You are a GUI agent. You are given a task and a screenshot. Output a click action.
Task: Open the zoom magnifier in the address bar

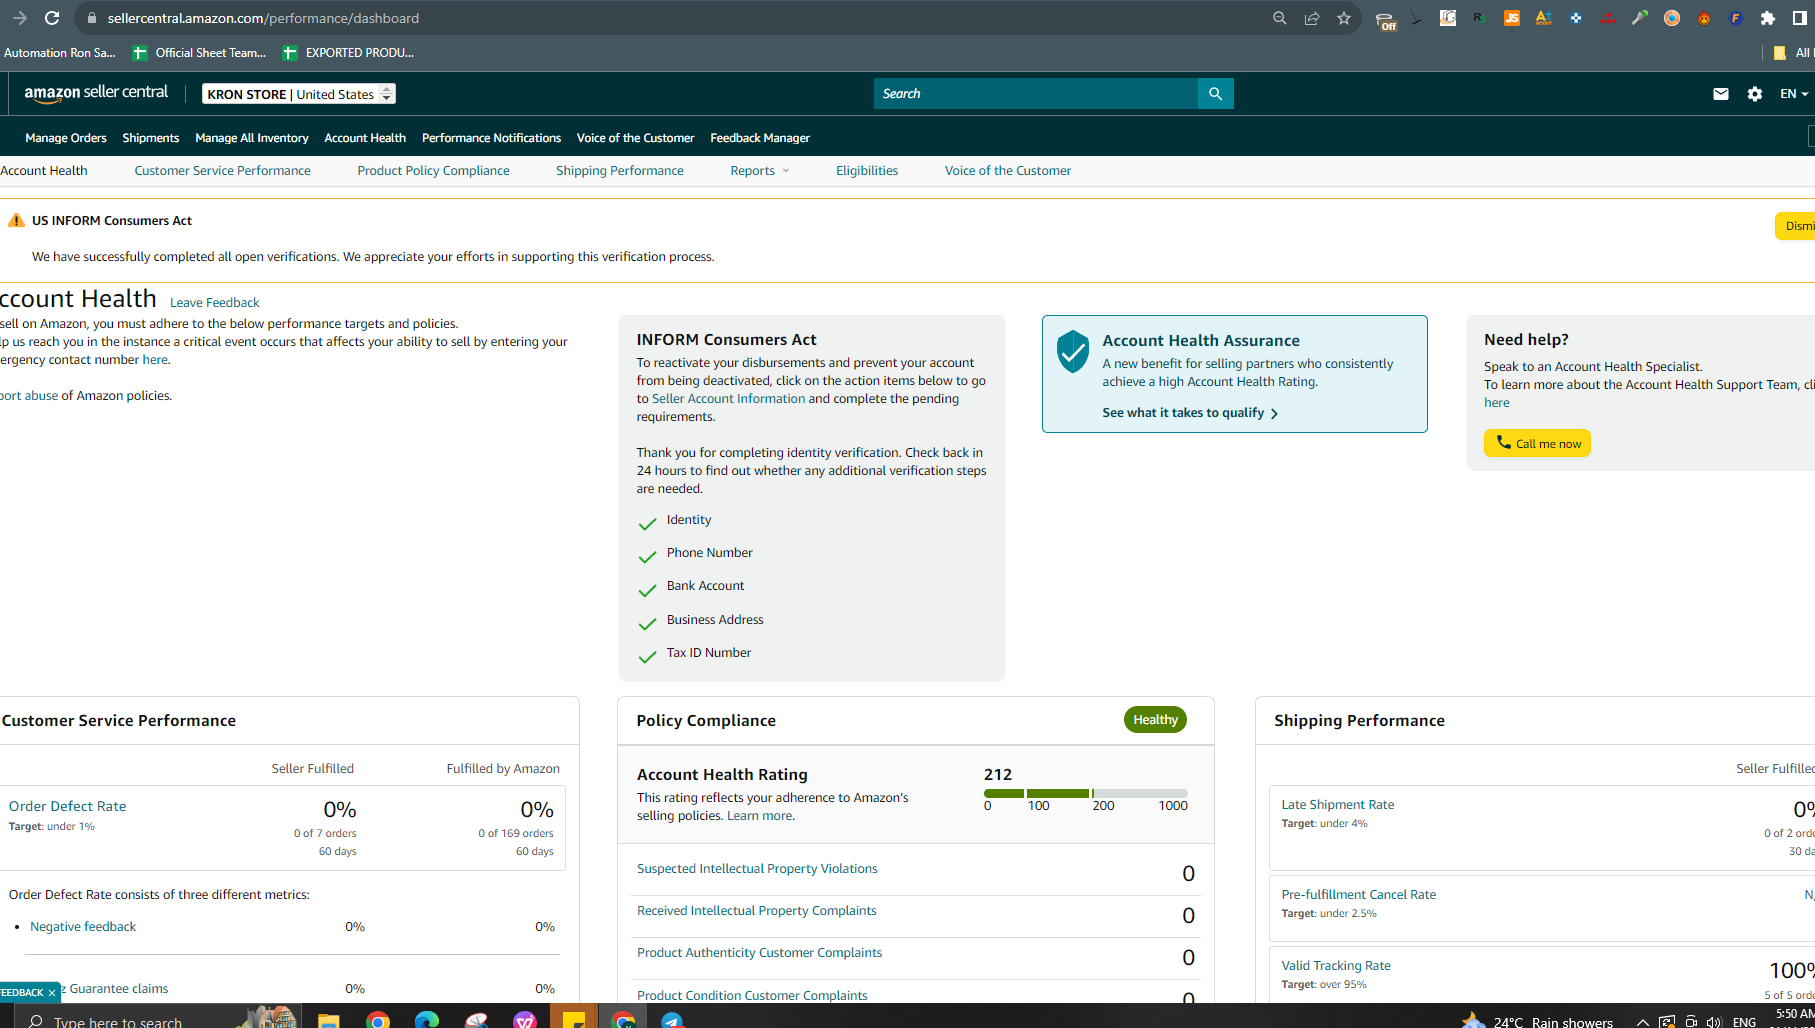click(1279, 18)
